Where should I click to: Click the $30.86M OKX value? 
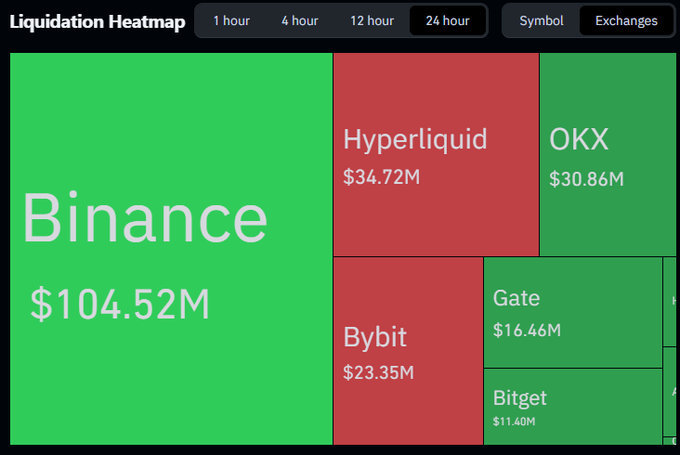586,179
